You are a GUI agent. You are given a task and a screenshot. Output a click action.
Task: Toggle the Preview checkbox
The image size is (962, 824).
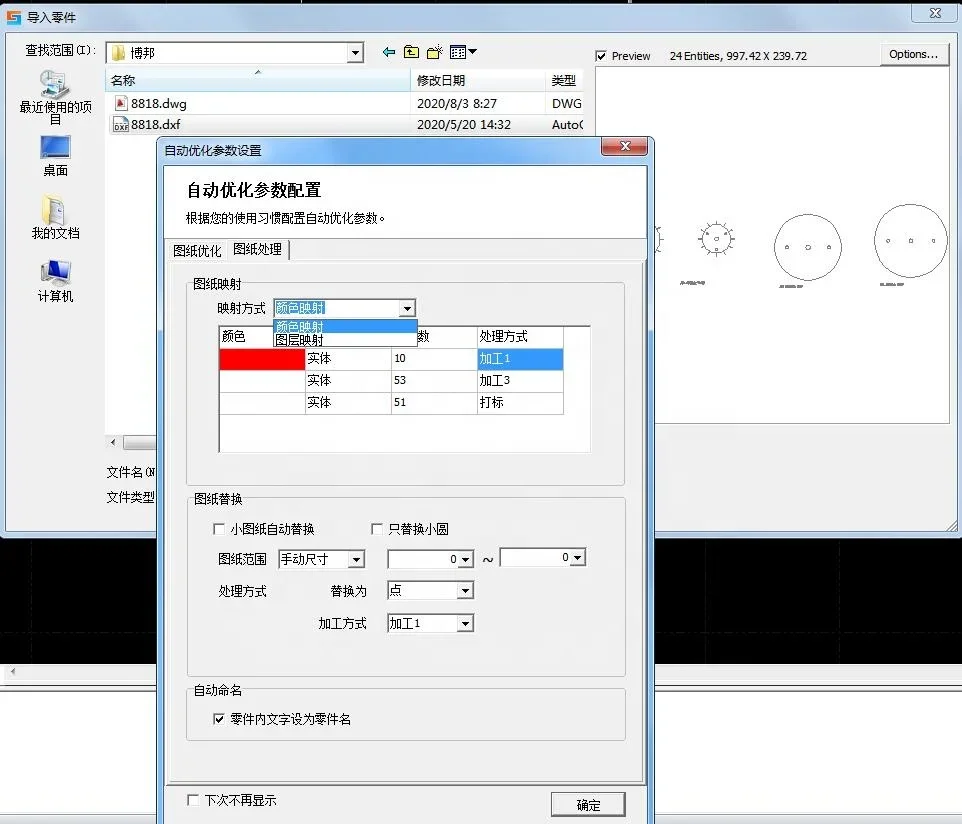coord(601,56)
